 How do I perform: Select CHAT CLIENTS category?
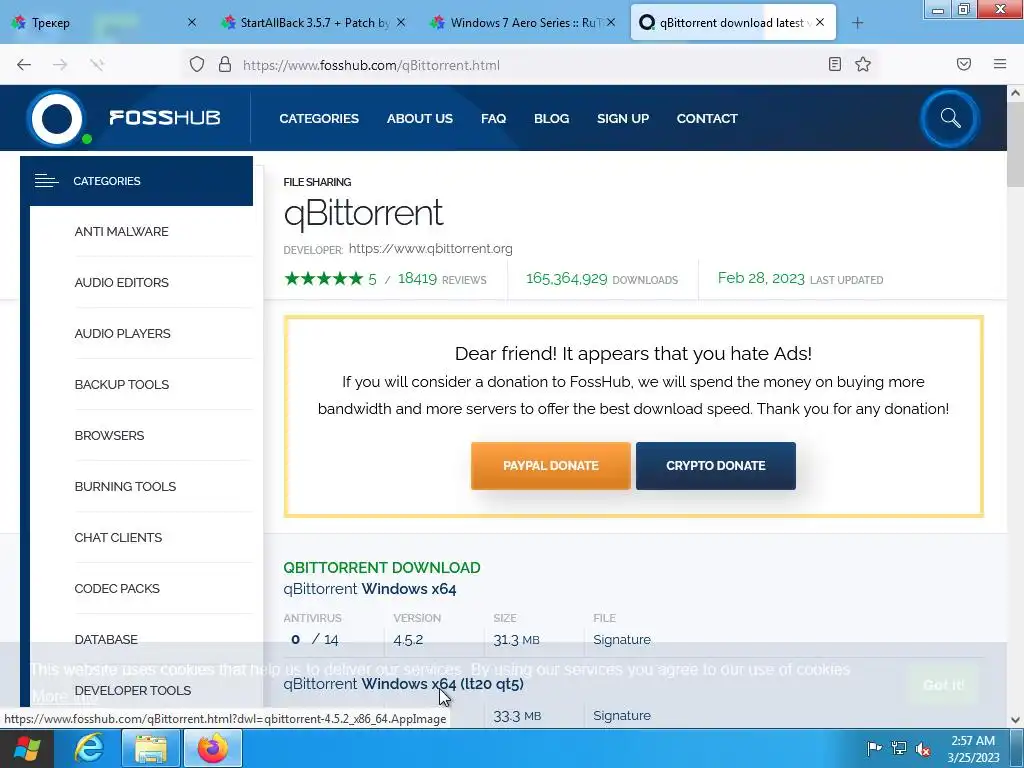tap(118, 537)
